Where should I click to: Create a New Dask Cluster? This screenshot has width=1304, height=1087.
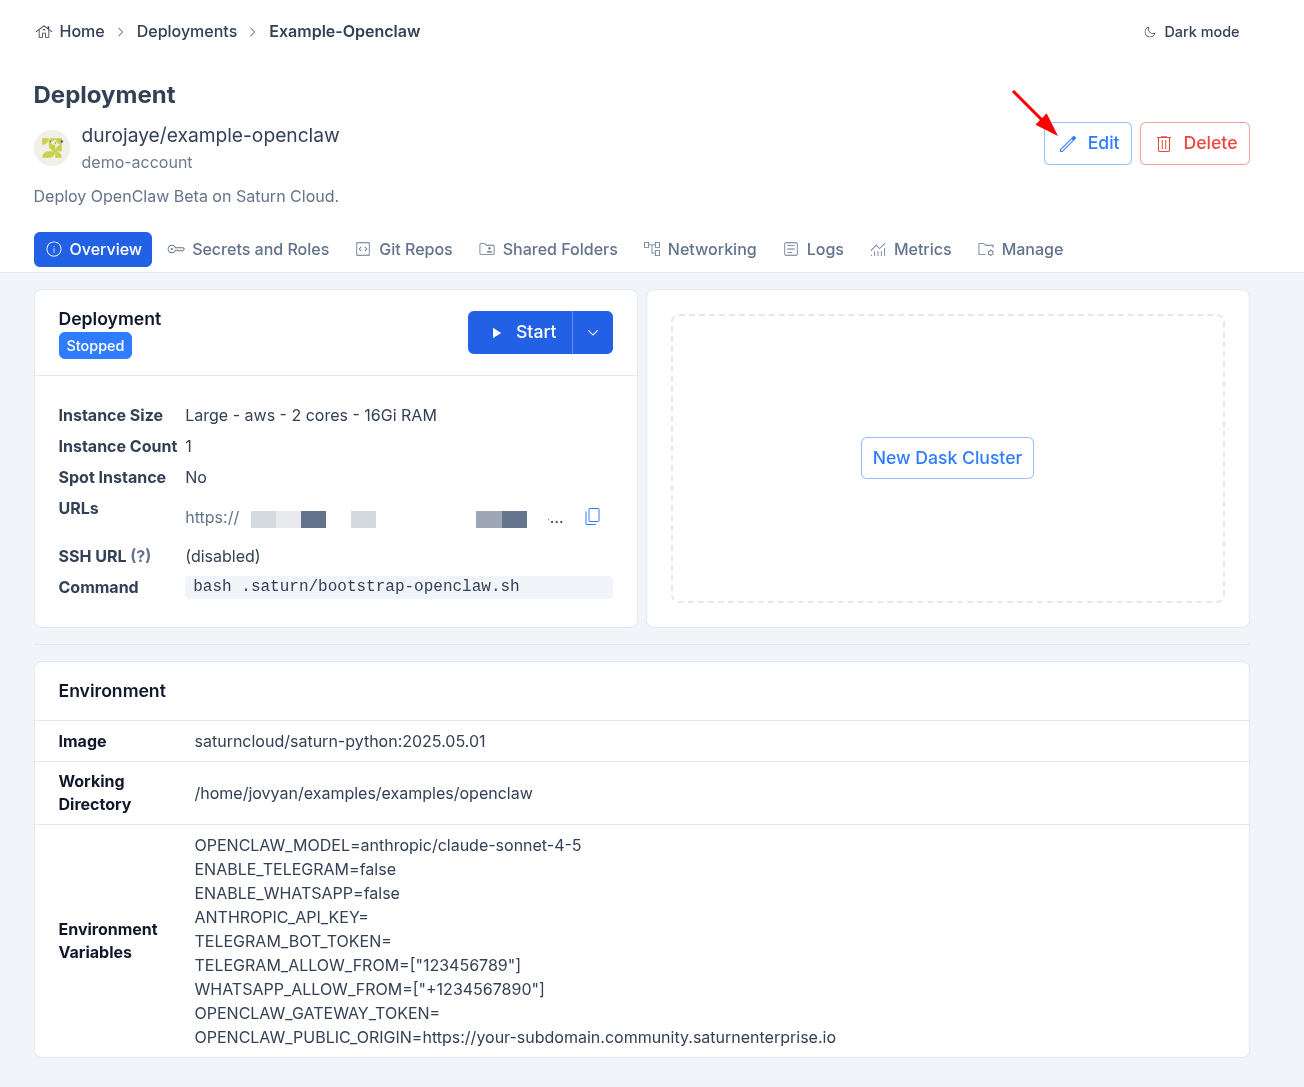[947, 458]
